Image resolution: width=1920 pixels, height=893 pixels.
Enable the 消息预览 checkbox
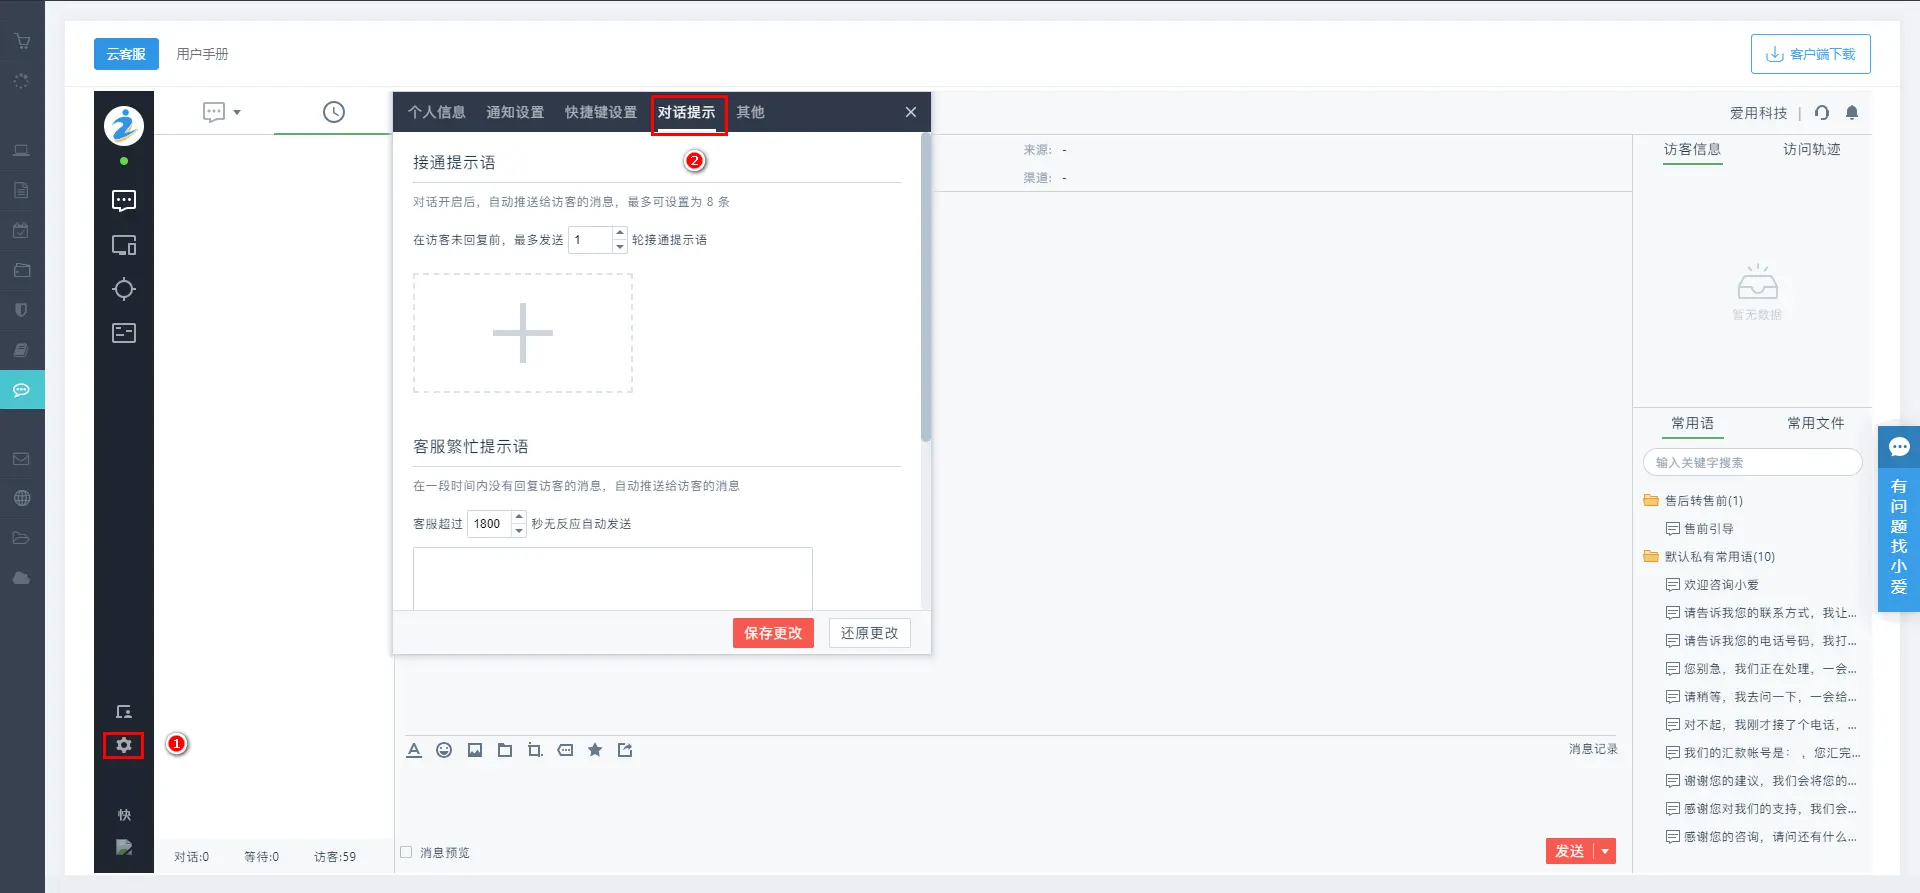click(407, 852)
